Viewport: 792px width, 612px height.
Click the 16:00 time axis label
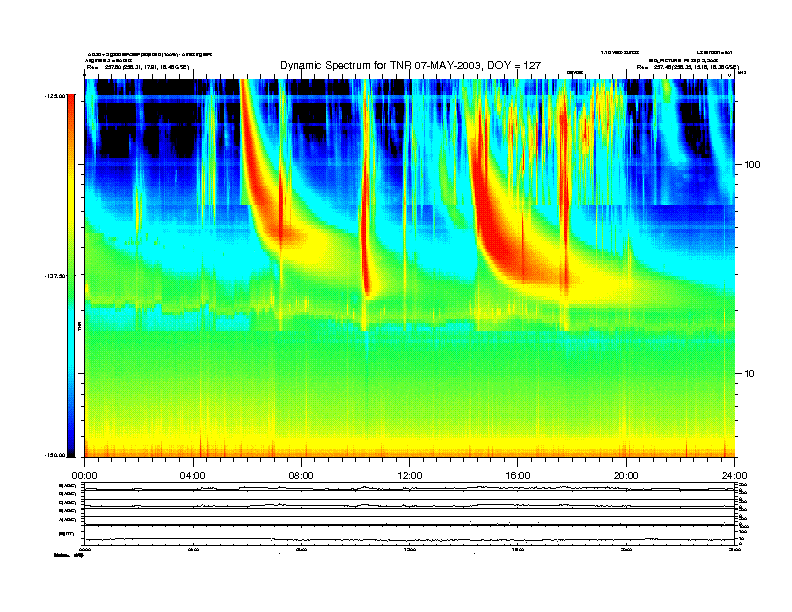click(518, 476)
